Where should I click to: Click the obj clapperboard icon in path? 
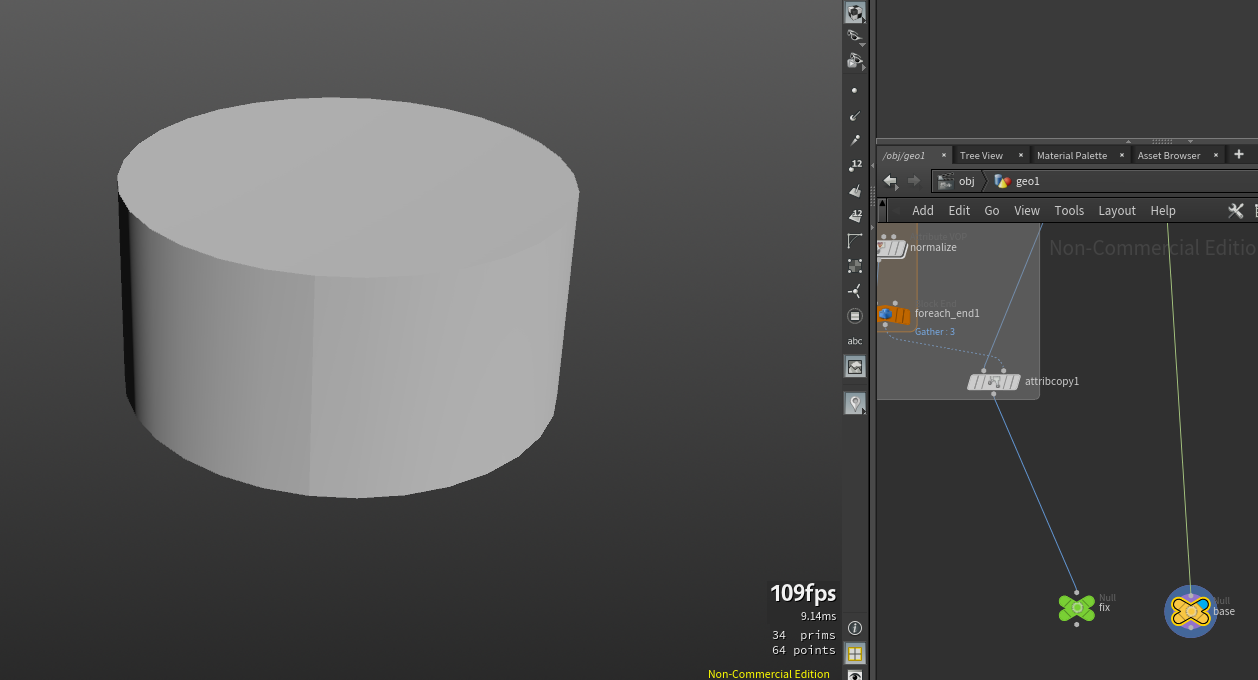945,181
